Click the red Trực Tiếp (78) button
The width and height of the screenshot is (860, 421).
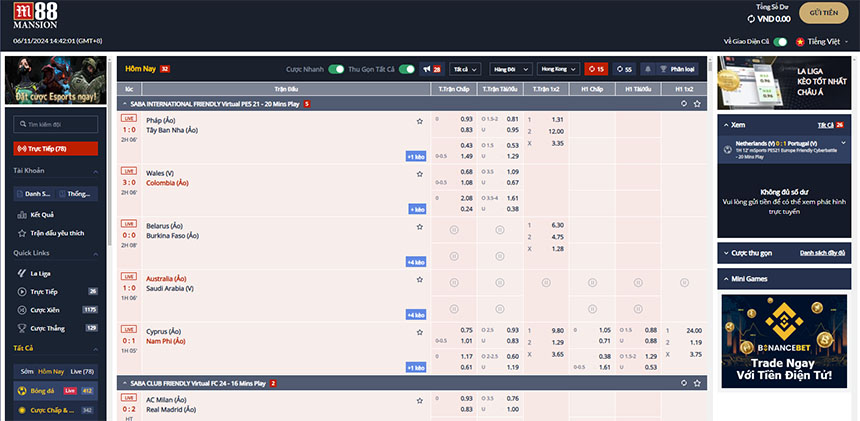click(x=56, y=148)
